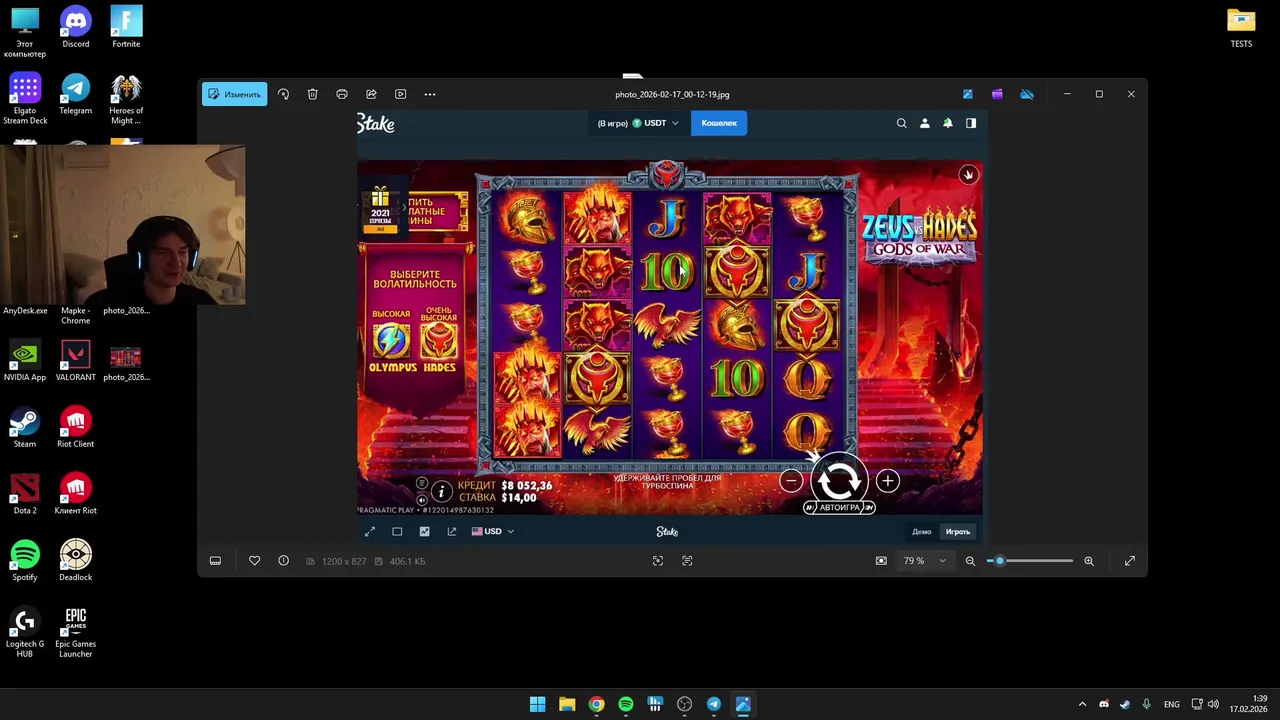Open the three-dot more options menu
This screenshot has width=1280, height=720.
coord(430,94)
